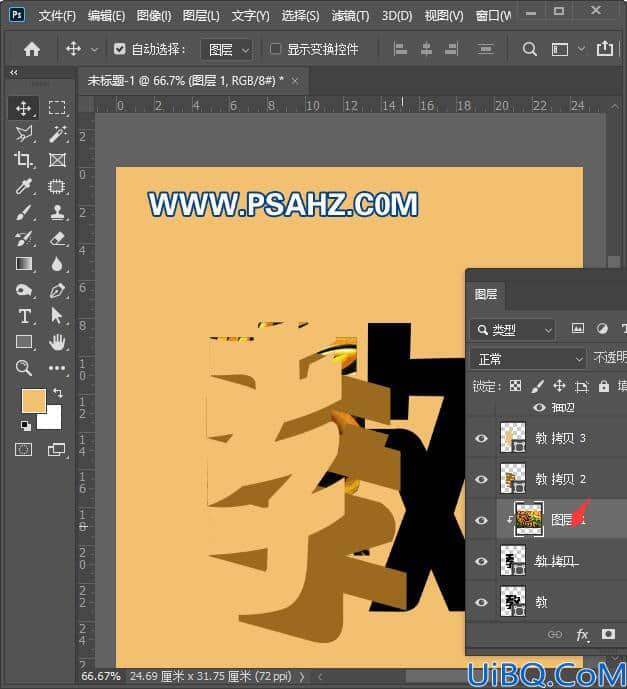Select the Polygonal Lasso tool
The height and width of the screenshot is (689, 627).
(24, 134)
